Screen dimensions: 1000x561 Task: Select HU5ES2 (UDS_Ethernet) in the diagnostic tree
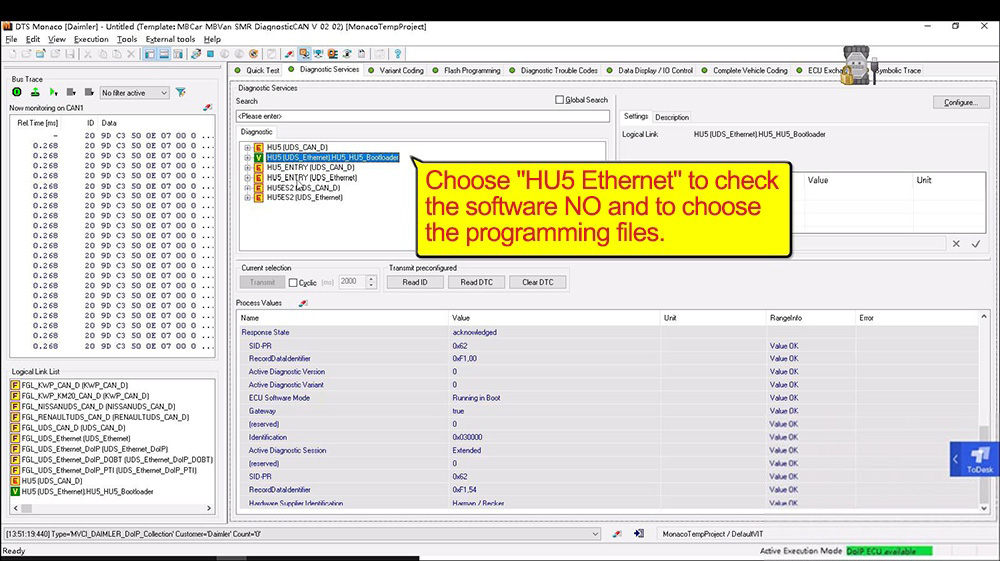(304, 198)
